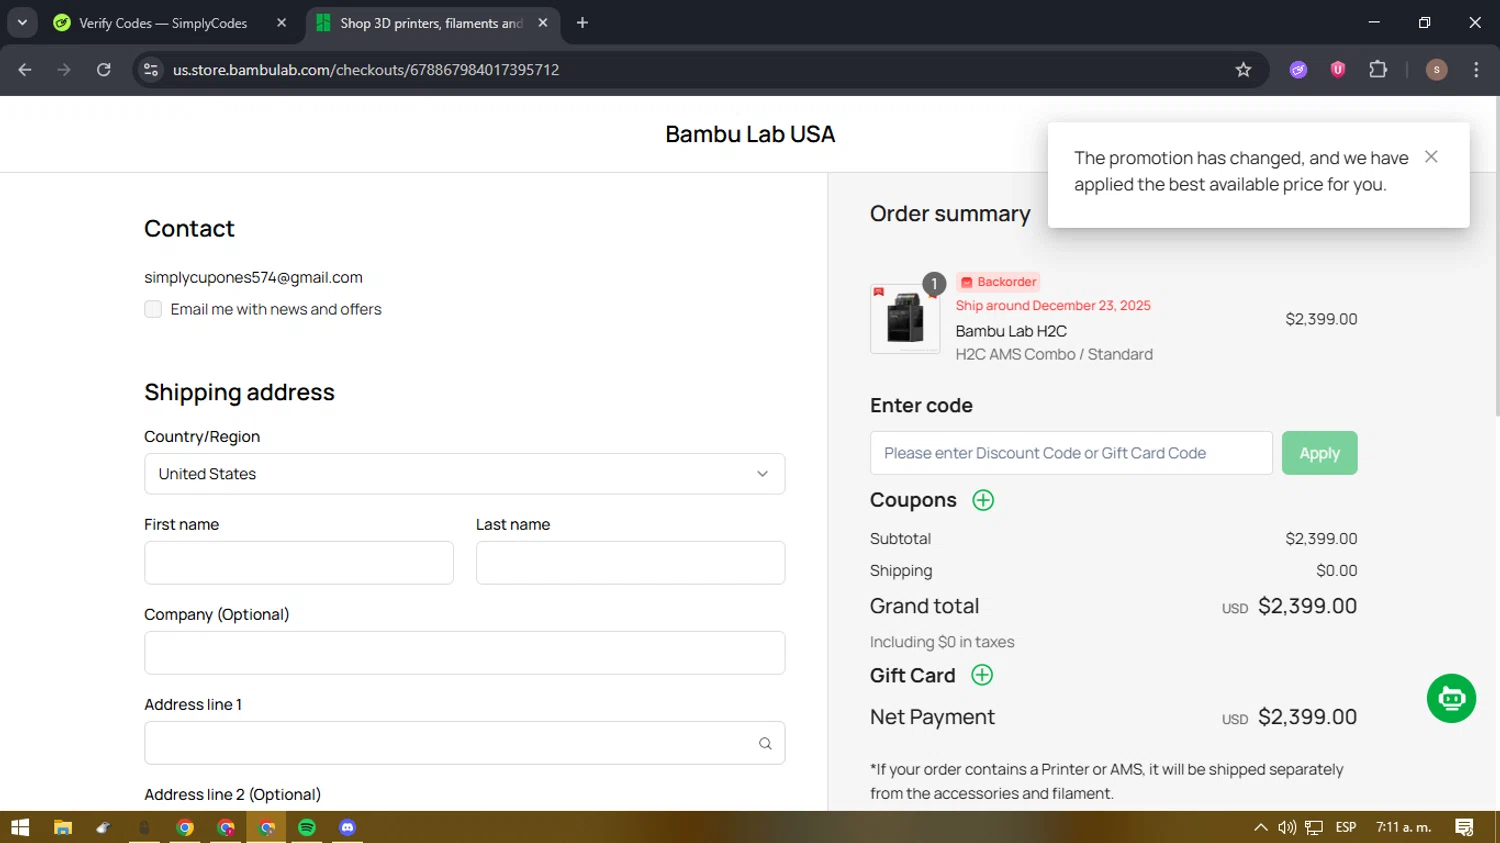The width and height of the screenshot is (1500, 843).
Task: View site information icon in address bar
Action: 151,70
